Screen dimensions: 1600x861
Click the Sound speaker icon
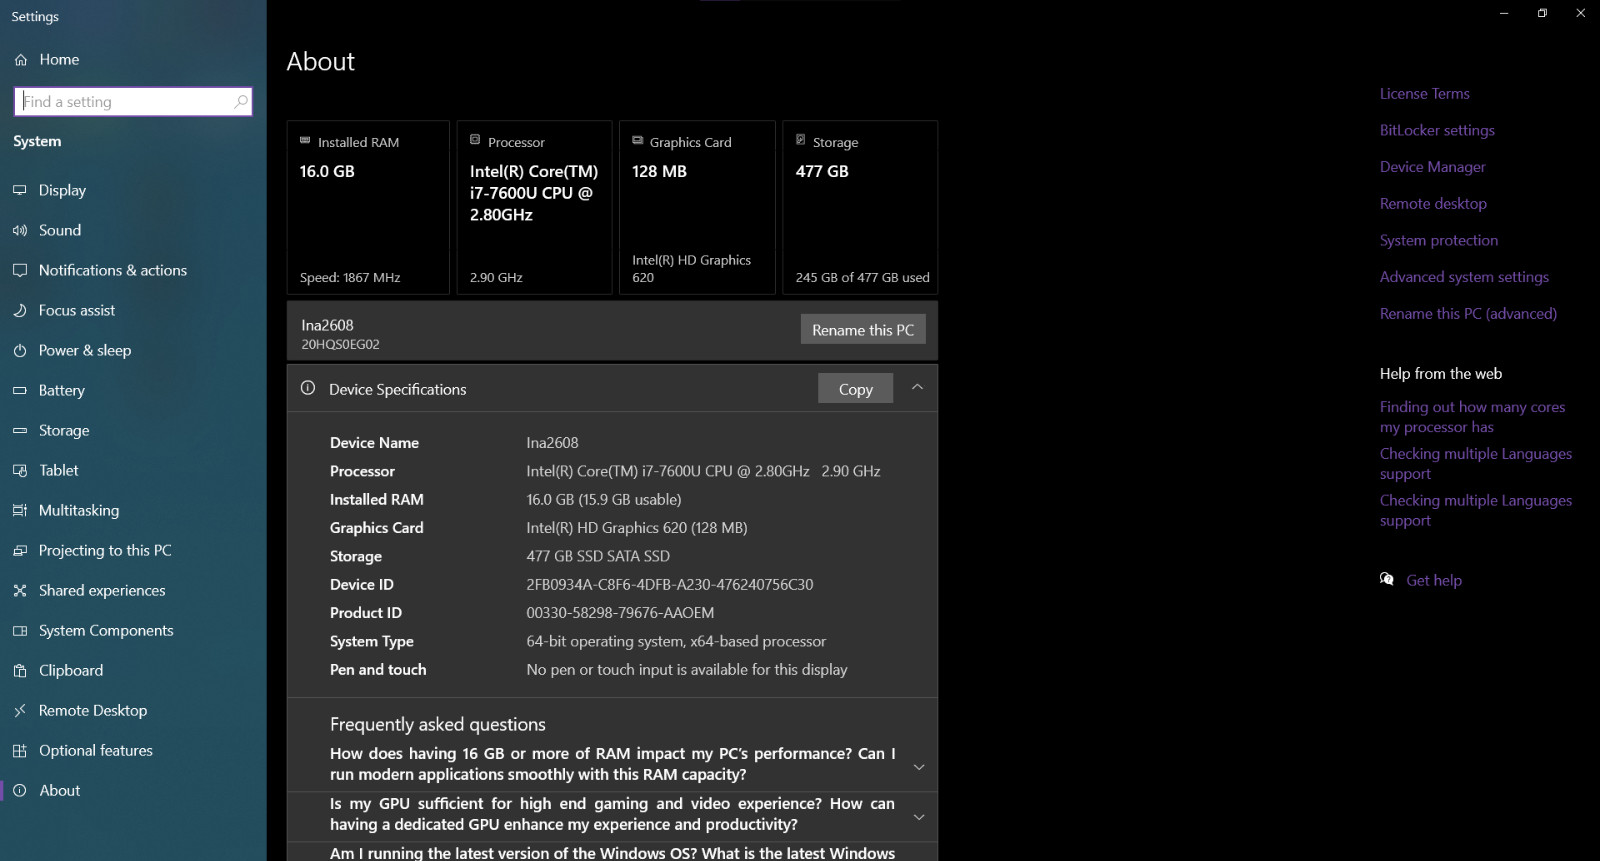click(20, 230)
